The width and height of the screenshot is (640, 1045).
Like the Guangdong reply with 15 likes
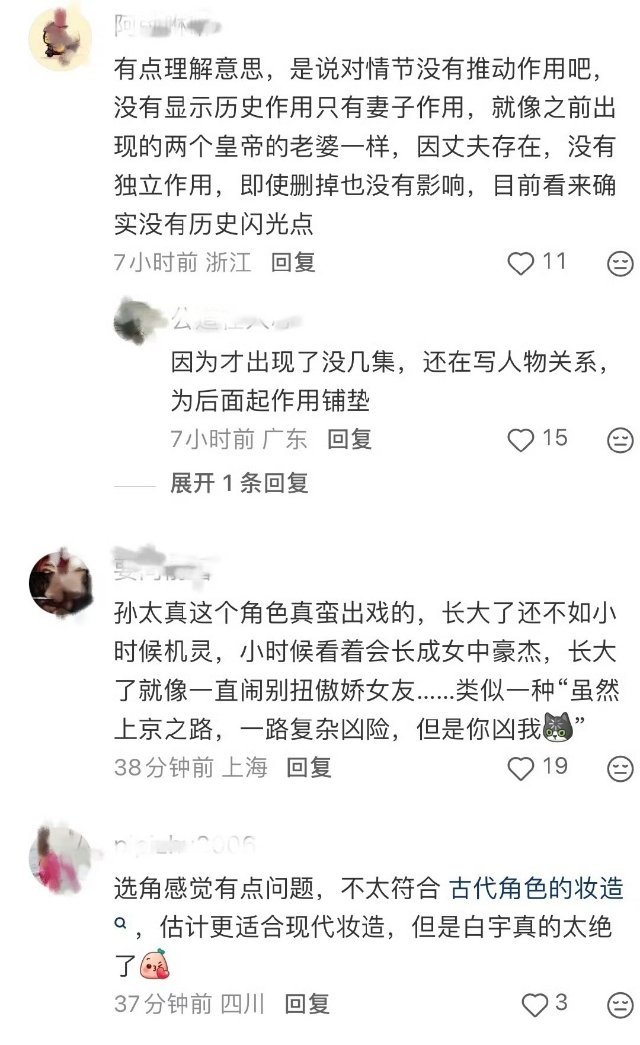point(521,440)
